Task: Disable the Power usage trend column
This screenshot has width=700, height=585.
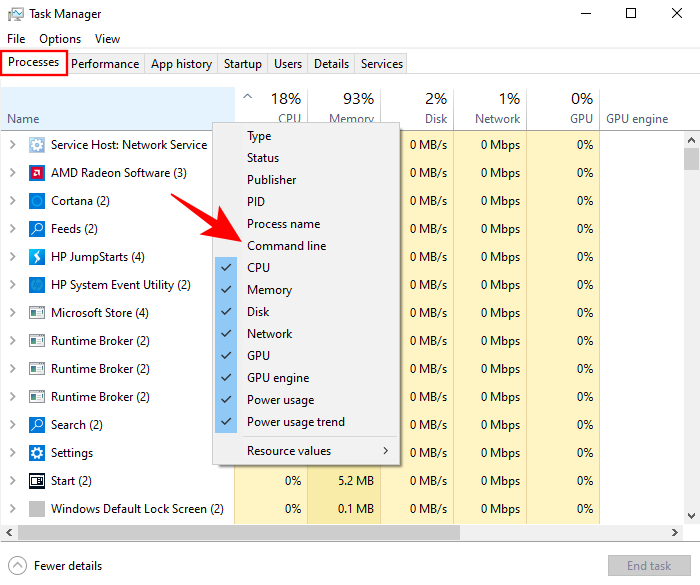Action: click(x=295, y=422)
